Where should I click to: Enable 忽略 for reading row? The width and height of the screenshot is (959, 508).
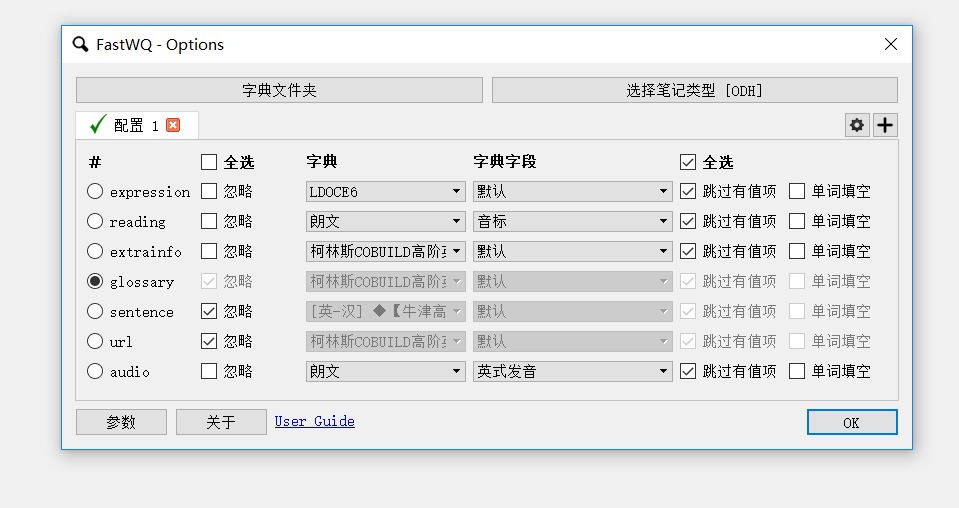pyautogui.click(x=209, y=221)
